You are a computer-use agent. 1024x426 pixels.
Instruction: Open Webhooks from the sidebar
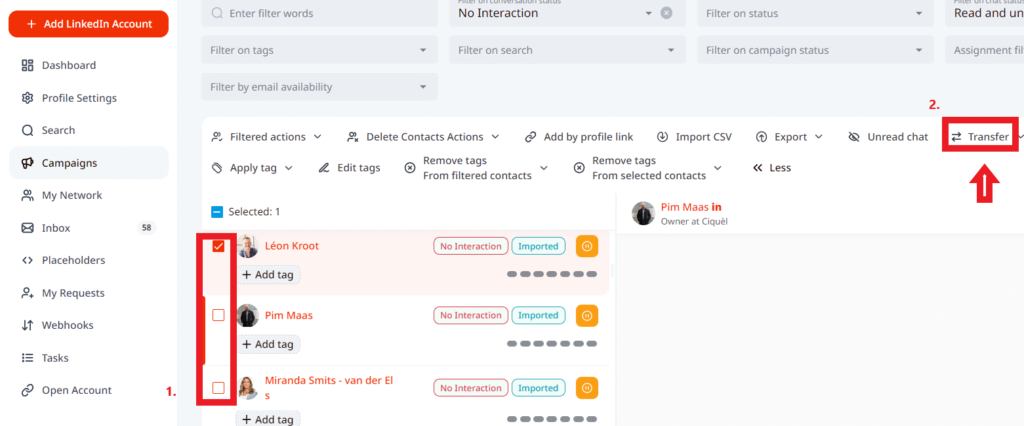point(67,325)
